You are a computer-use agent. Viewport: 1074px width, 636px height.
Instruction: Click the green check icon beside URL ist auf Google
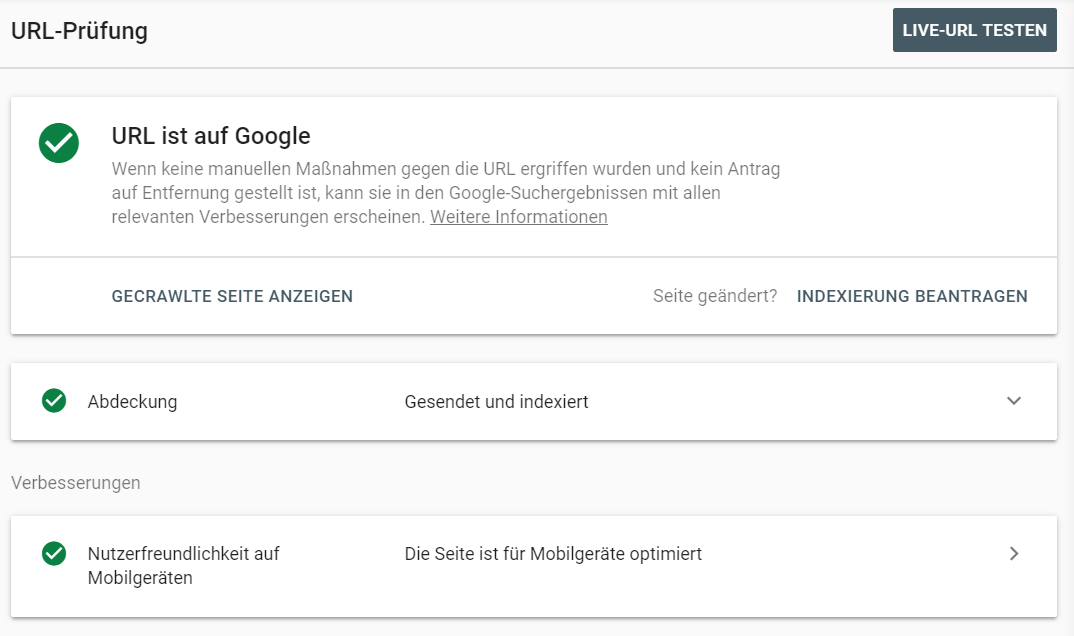[x=58, y=144]
